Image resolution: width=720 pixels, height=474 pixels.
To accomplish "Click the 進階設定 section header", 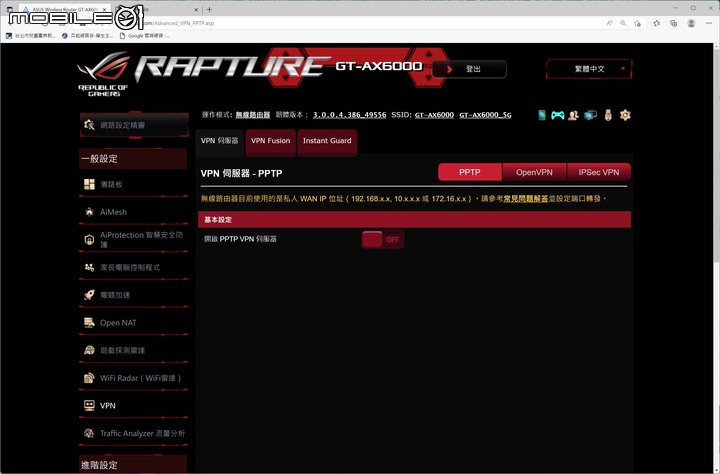I will tap(133, 464).
